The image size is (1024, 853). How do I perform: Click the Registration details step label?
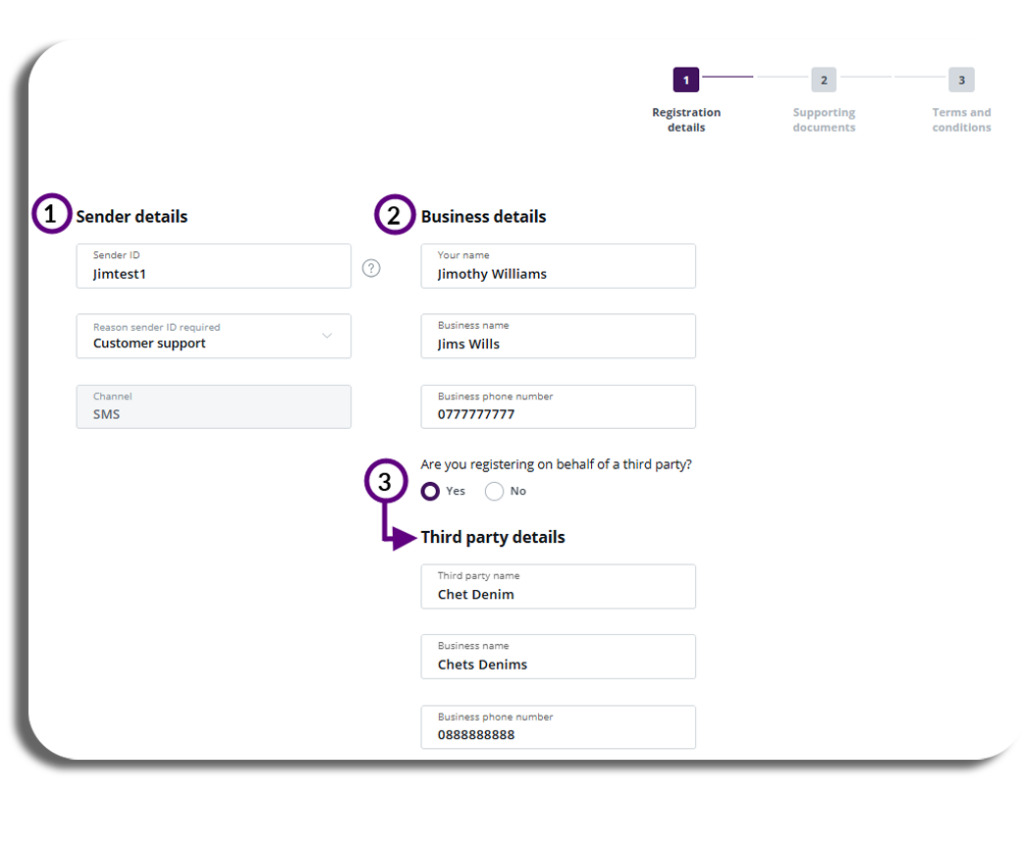point(686,120)
